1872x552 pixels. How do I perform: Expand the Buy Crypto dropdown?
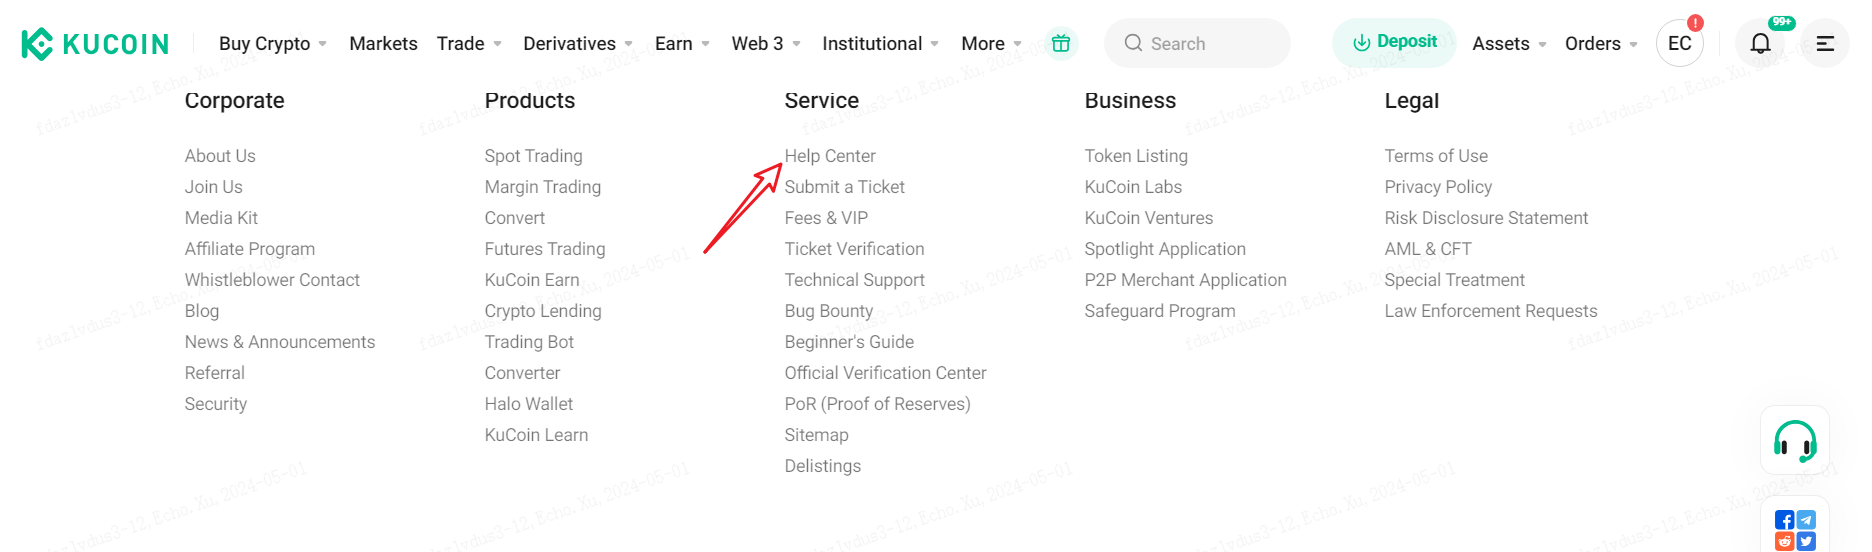pyautogui.click(x=273, y=43)
